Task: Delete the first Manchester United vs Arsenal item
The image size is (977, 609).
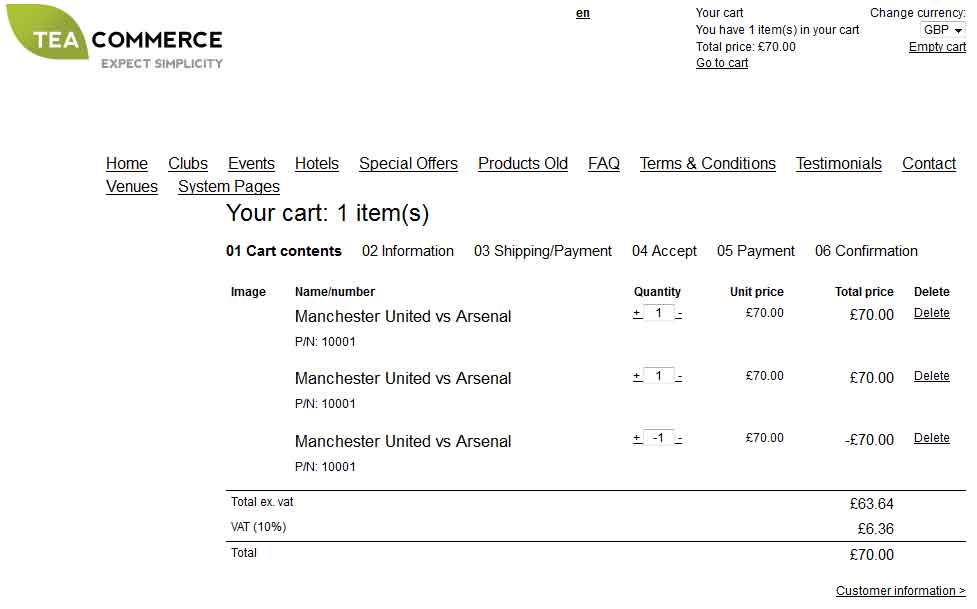Action: 932,313
